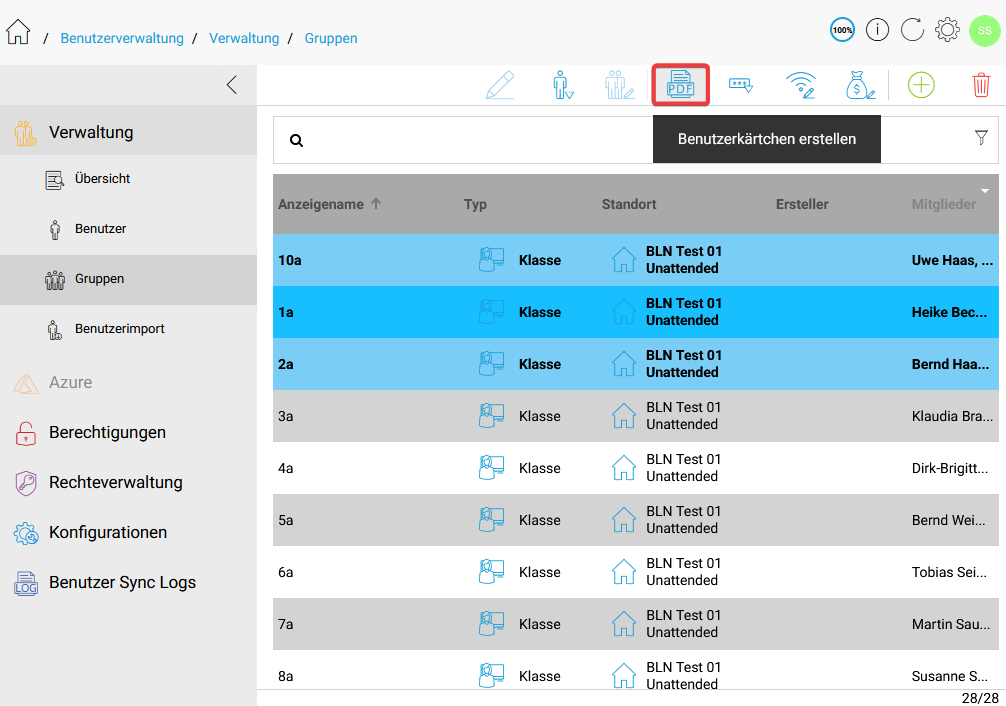Click the password dropdown toolbar icon

pyautogui.click(x=741, y=85)
